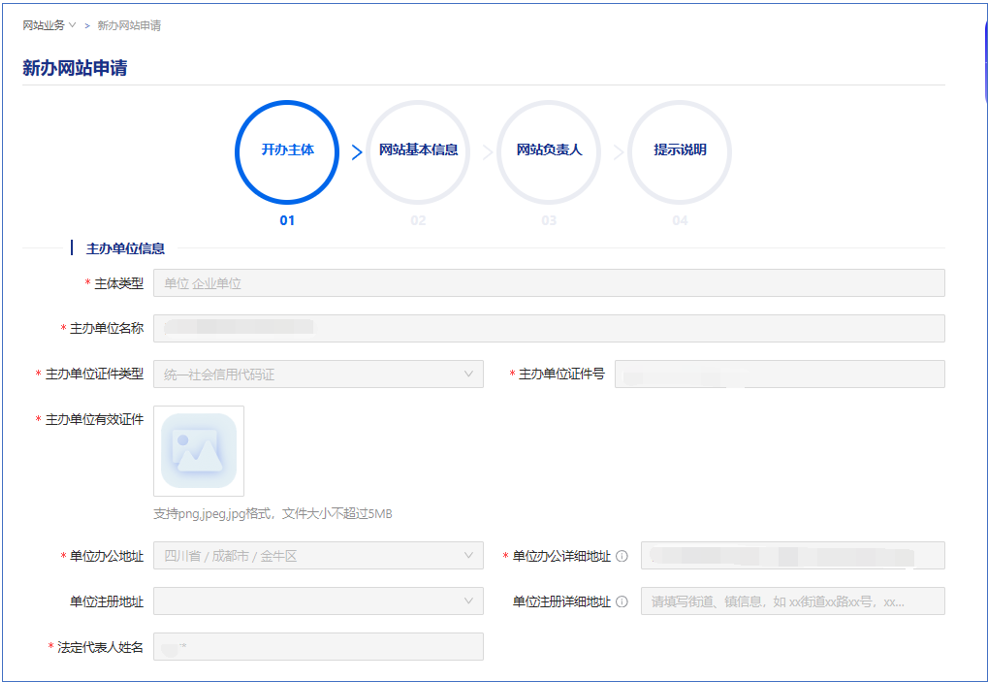991x686 pixels.
Task: Click into the 单位注册详细地址 input field
Action: coord(792,601)
